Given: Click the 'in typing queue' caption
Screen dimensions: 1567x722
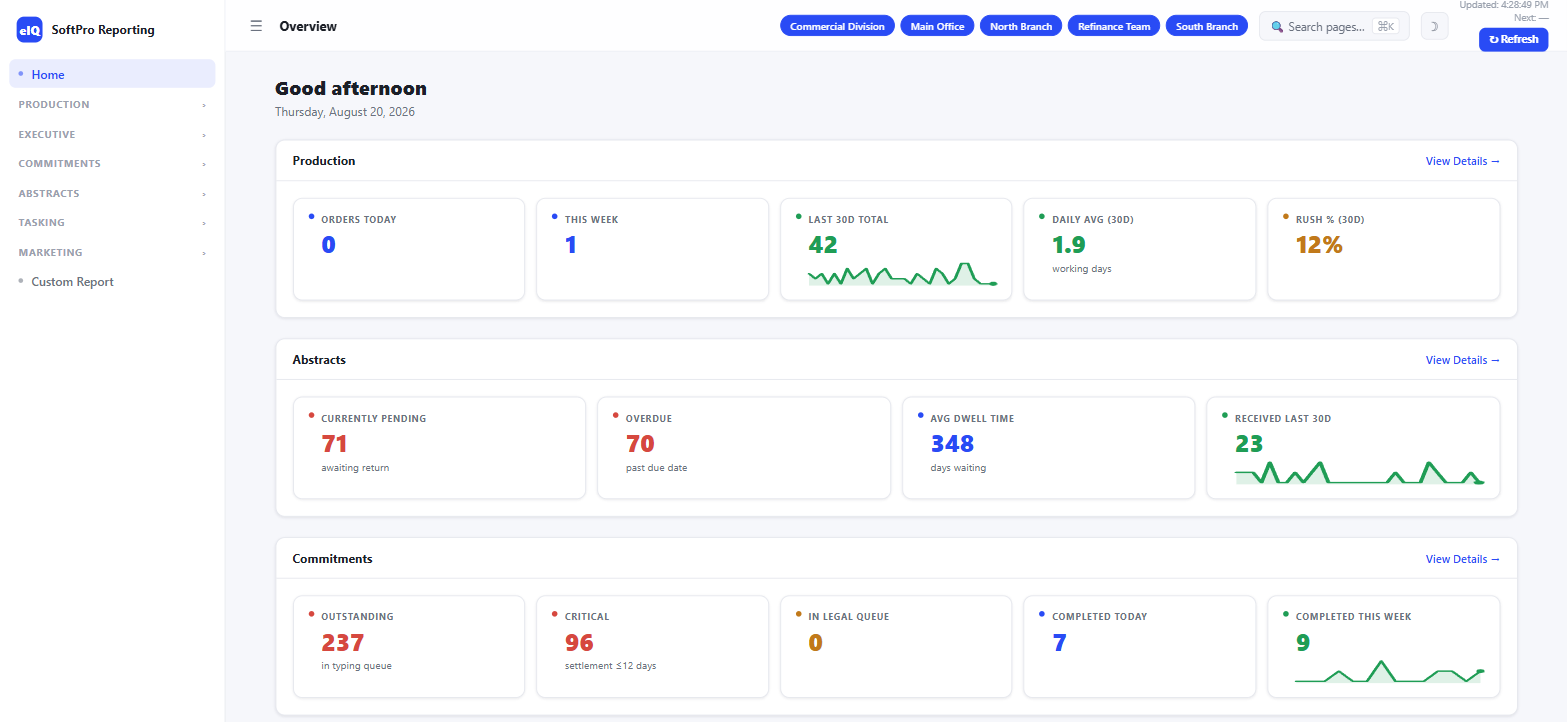Looking at the screenshot, I should [x=356, y=666].
